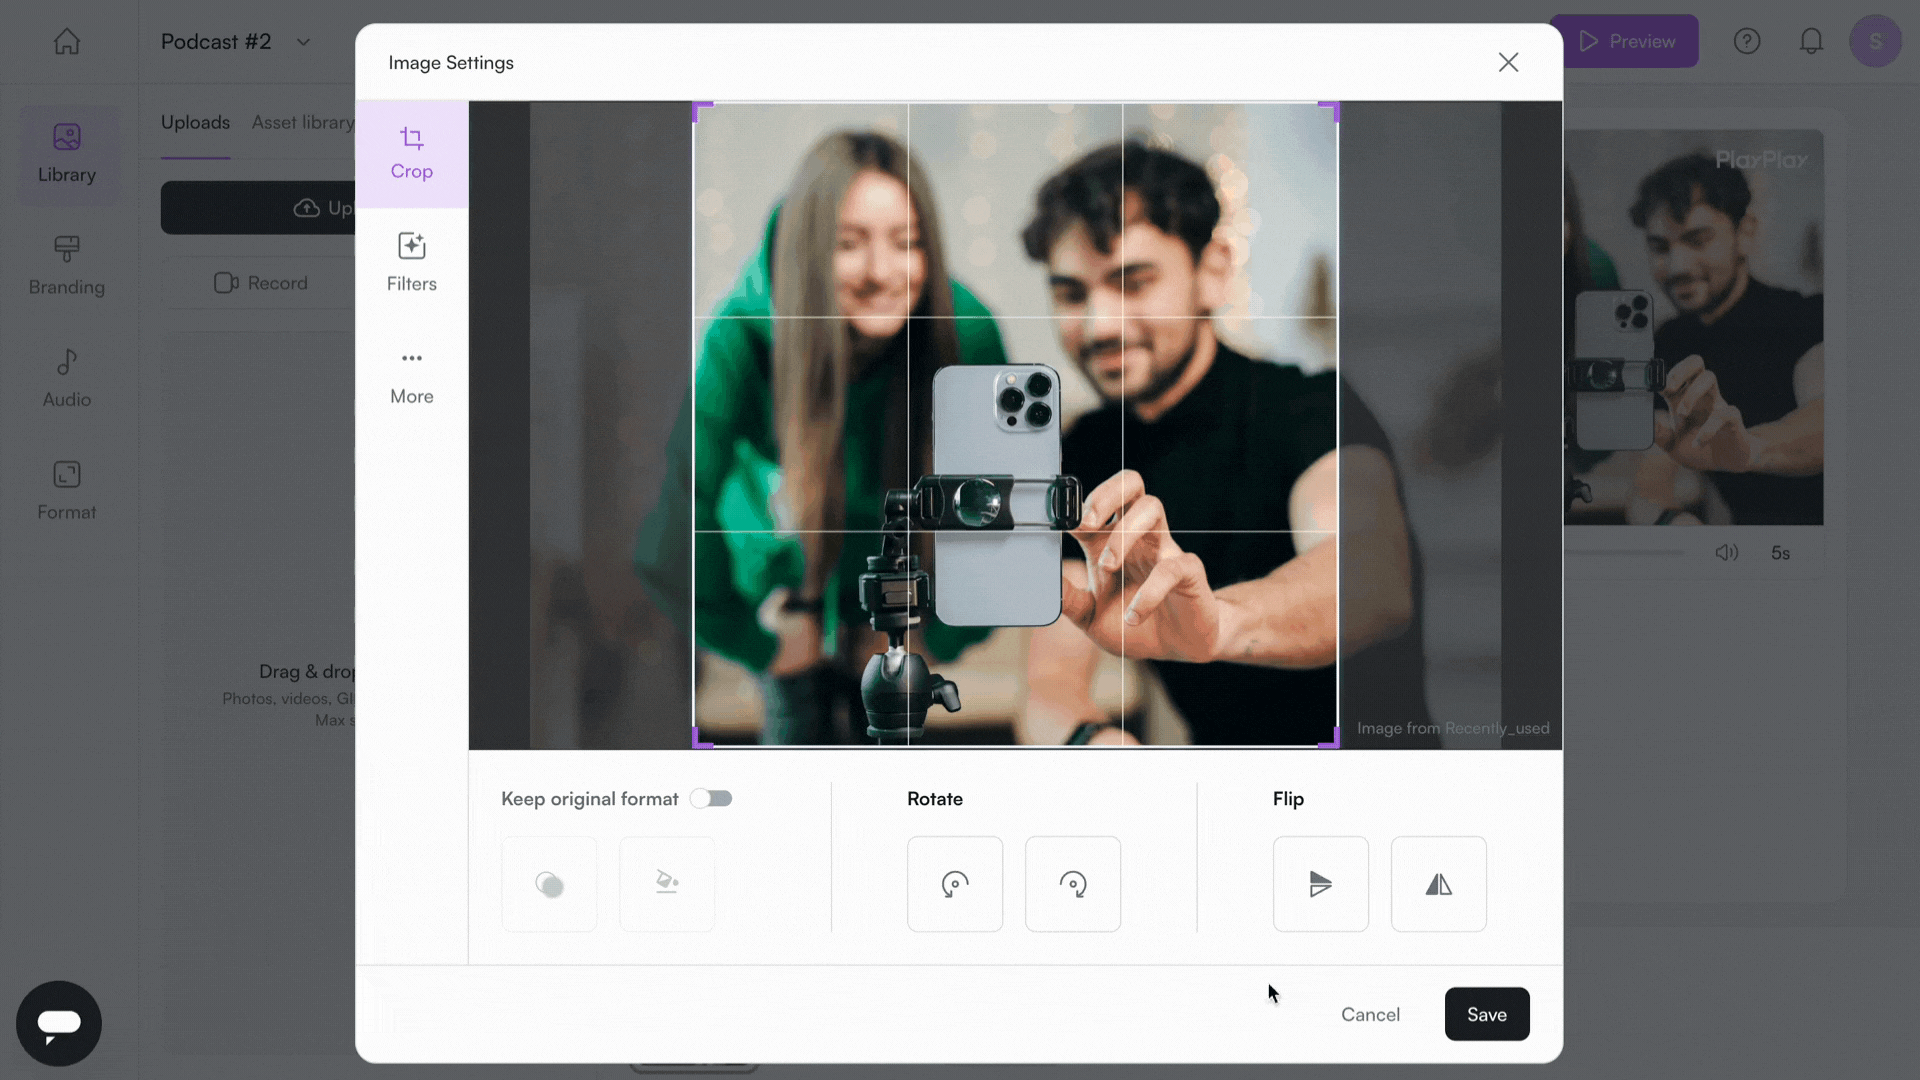The width and height of the screenshot is (1920, 1080).
Task: Flip the image vertically
Action: point(1320,884)
